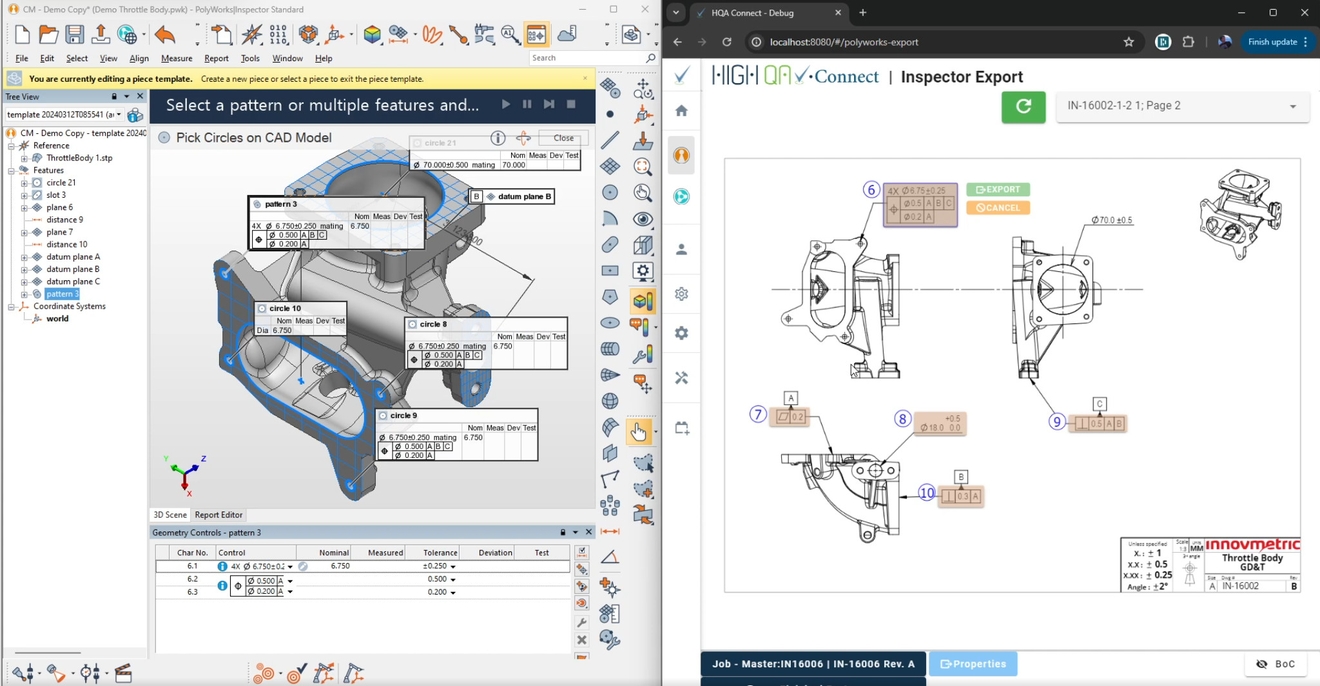Click the eye view icon in right toolbar
1320x686 pixels.
(643, 219)
